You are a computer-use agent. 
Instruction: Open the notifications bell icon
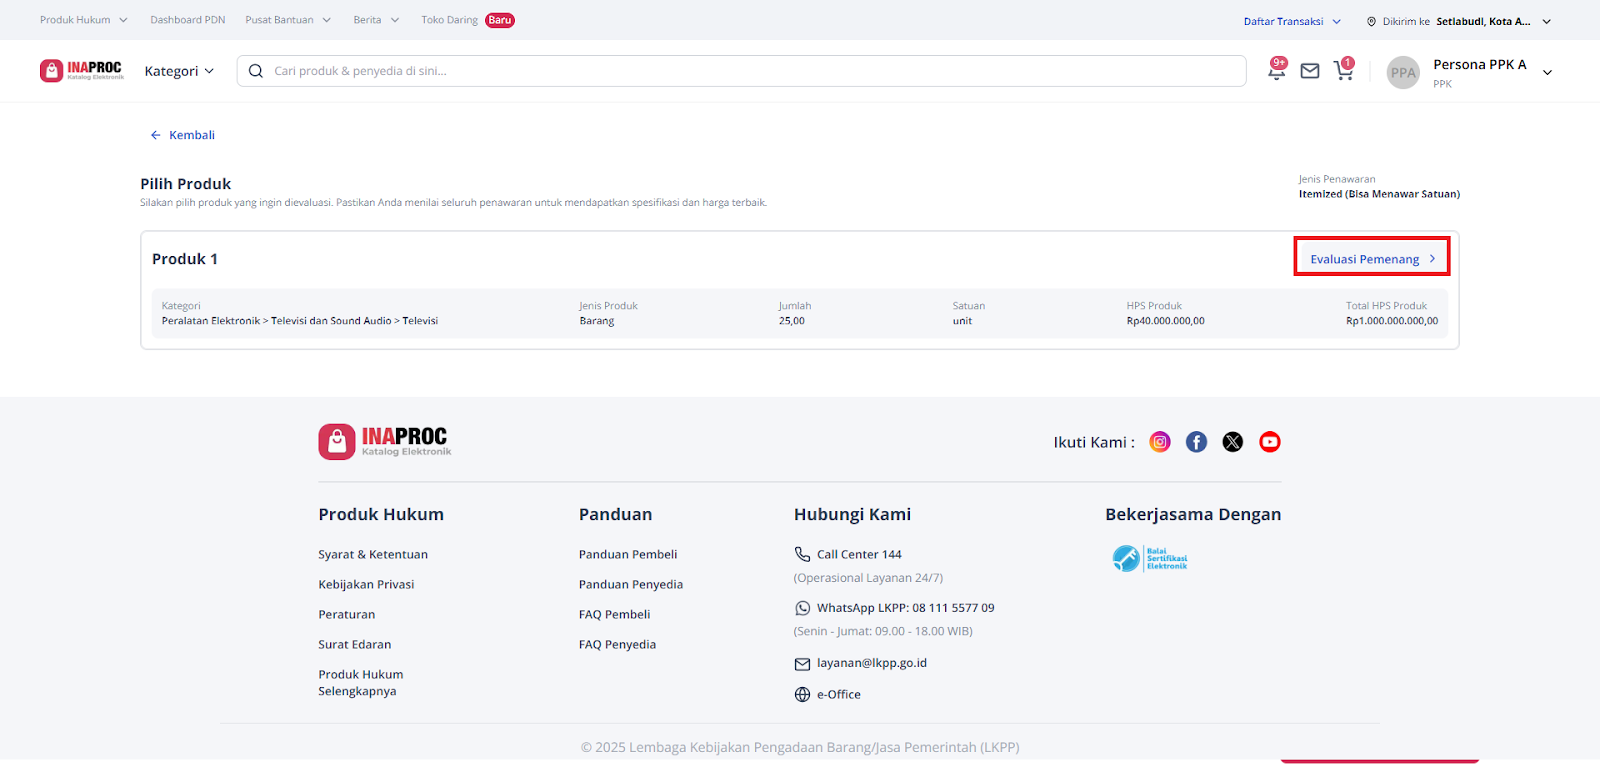(1277, 70)
